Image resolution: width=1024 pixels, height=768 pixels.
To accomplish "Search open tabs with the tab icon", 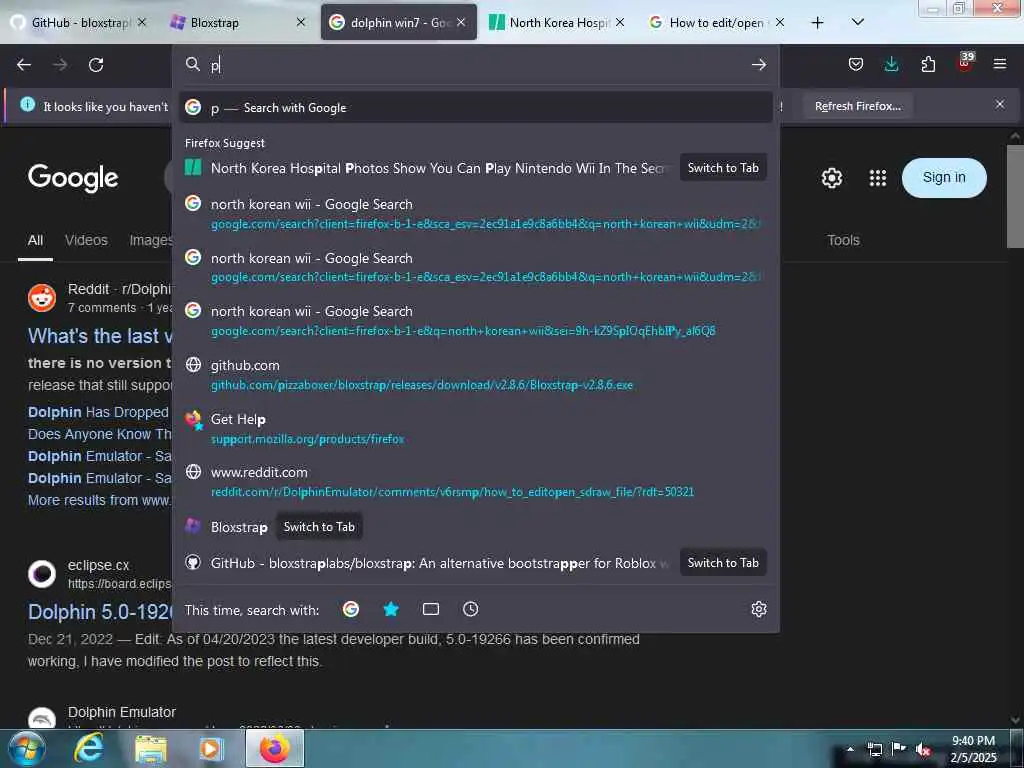I will click(x=431, y=609).
